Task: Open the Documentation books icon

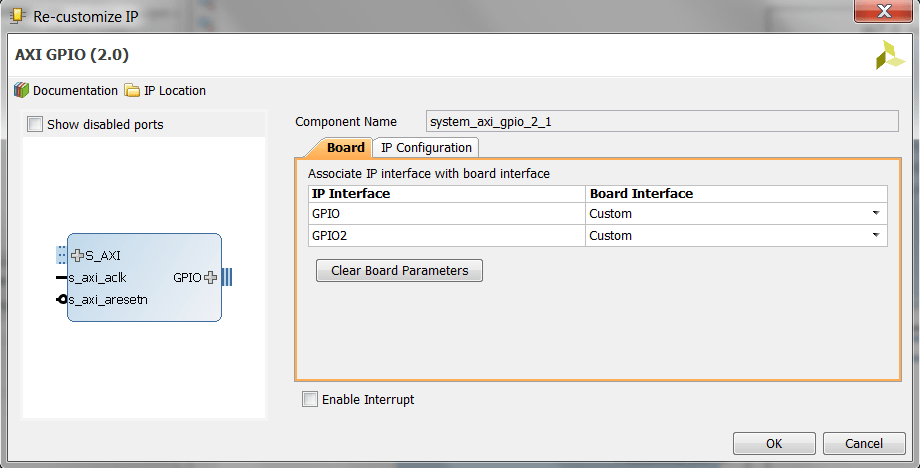Action: pos(21,90)
